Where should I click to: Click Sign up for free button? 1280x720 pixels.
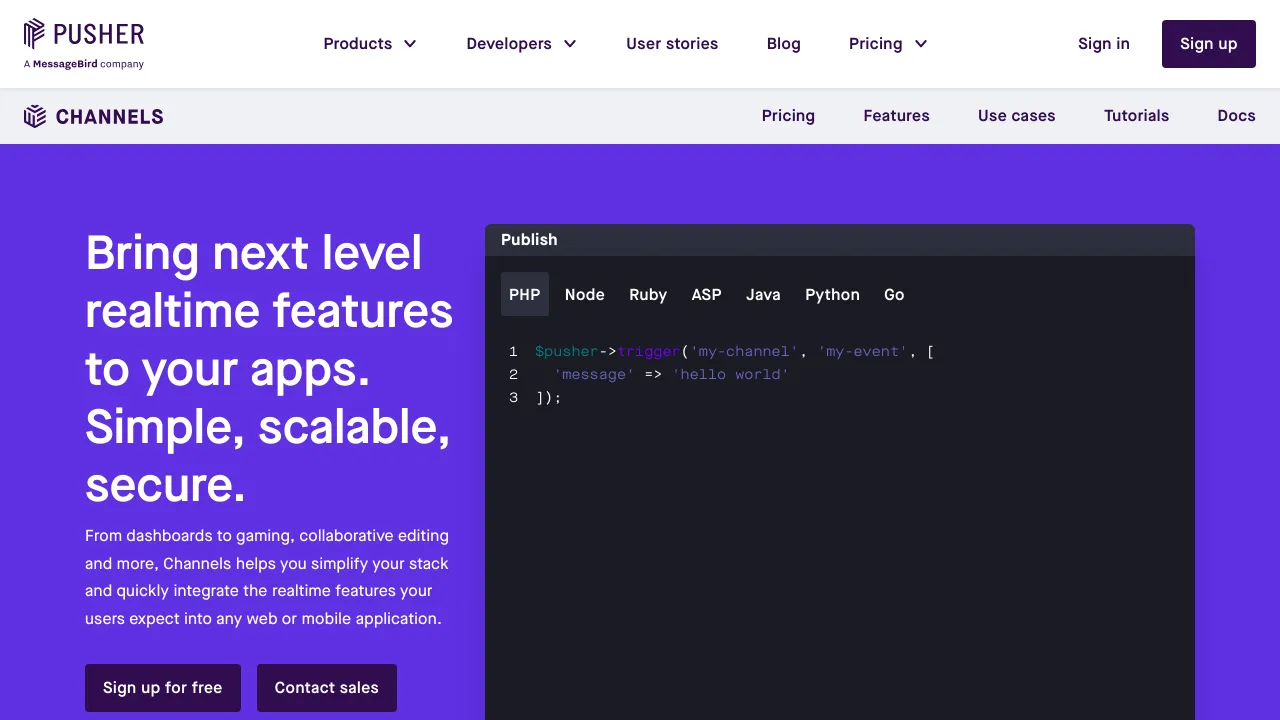[163, 688]
